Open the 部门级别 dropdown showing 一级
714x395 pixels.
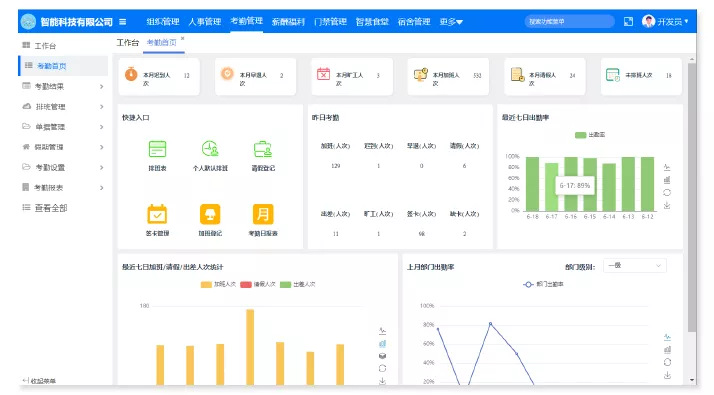[634, 266]
